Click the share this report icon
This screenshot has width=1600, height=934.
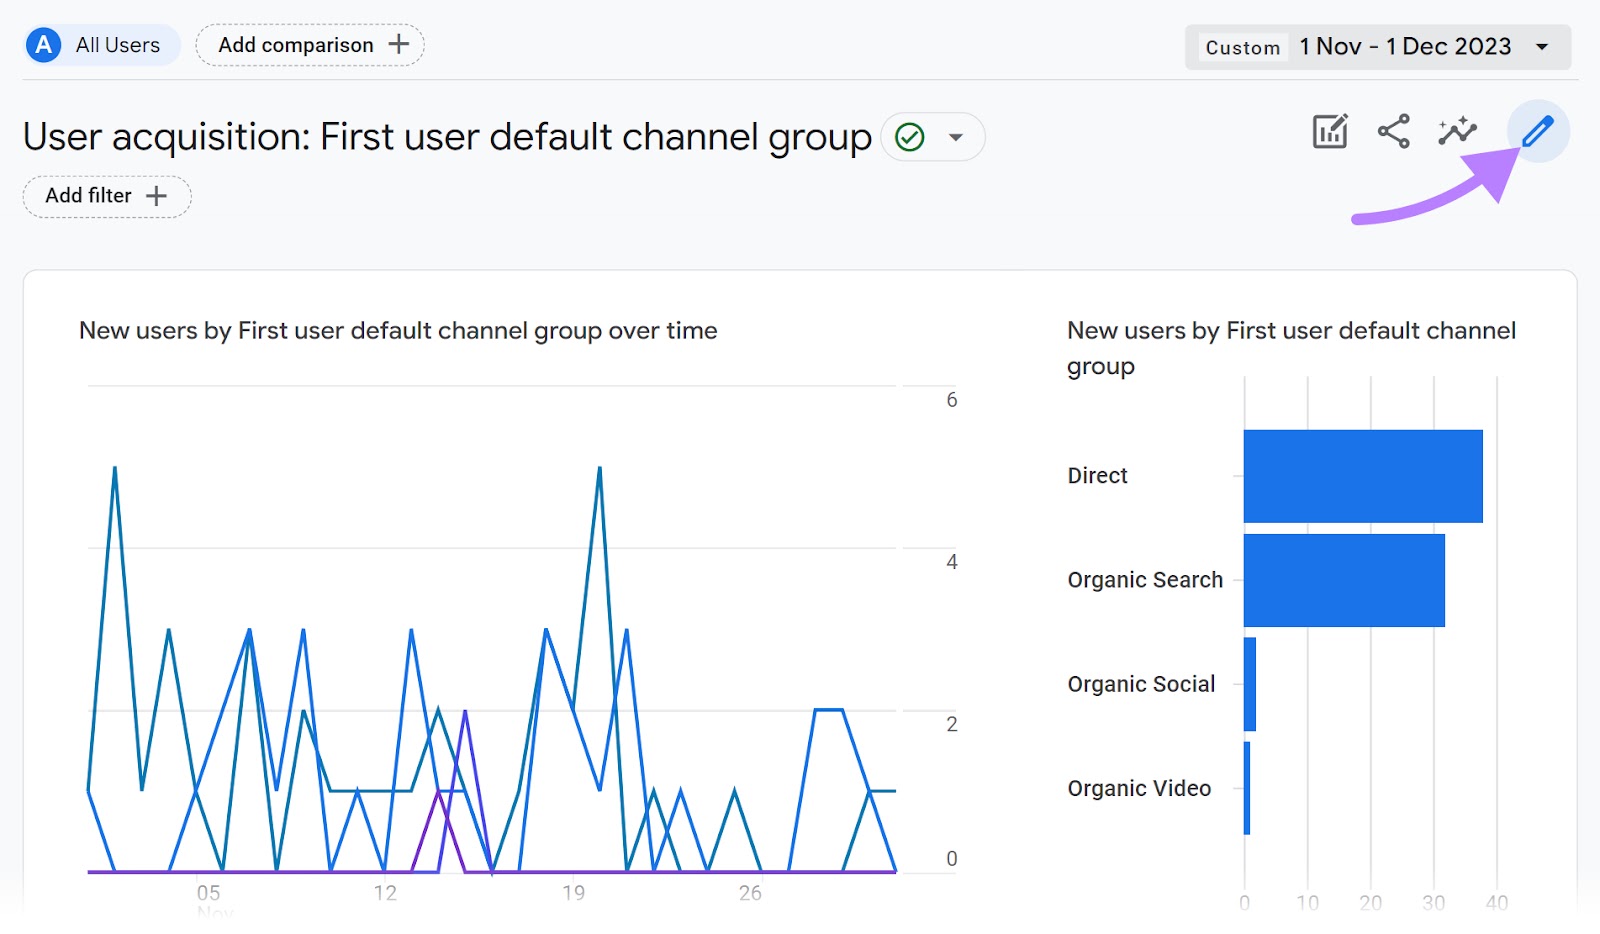click(1394, 130)
